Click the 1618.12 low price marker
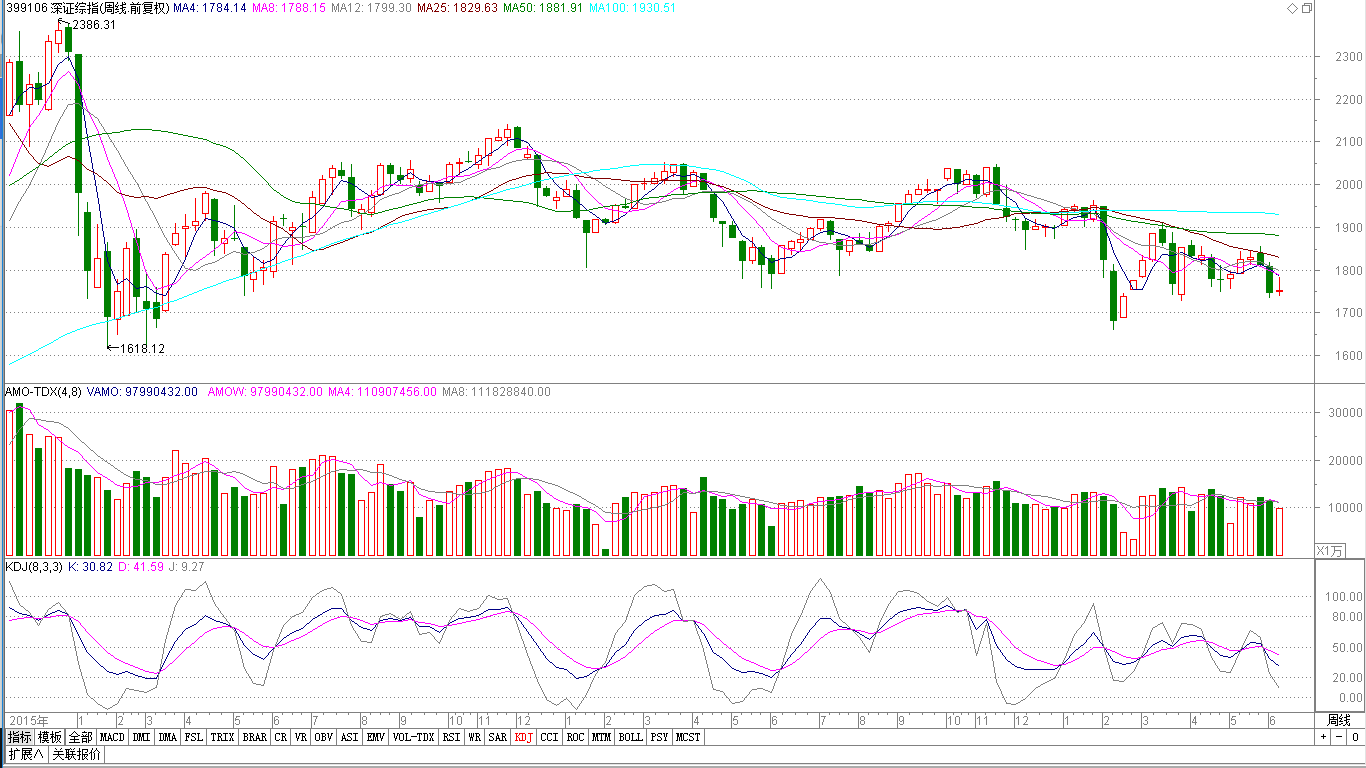 [142, 349]
